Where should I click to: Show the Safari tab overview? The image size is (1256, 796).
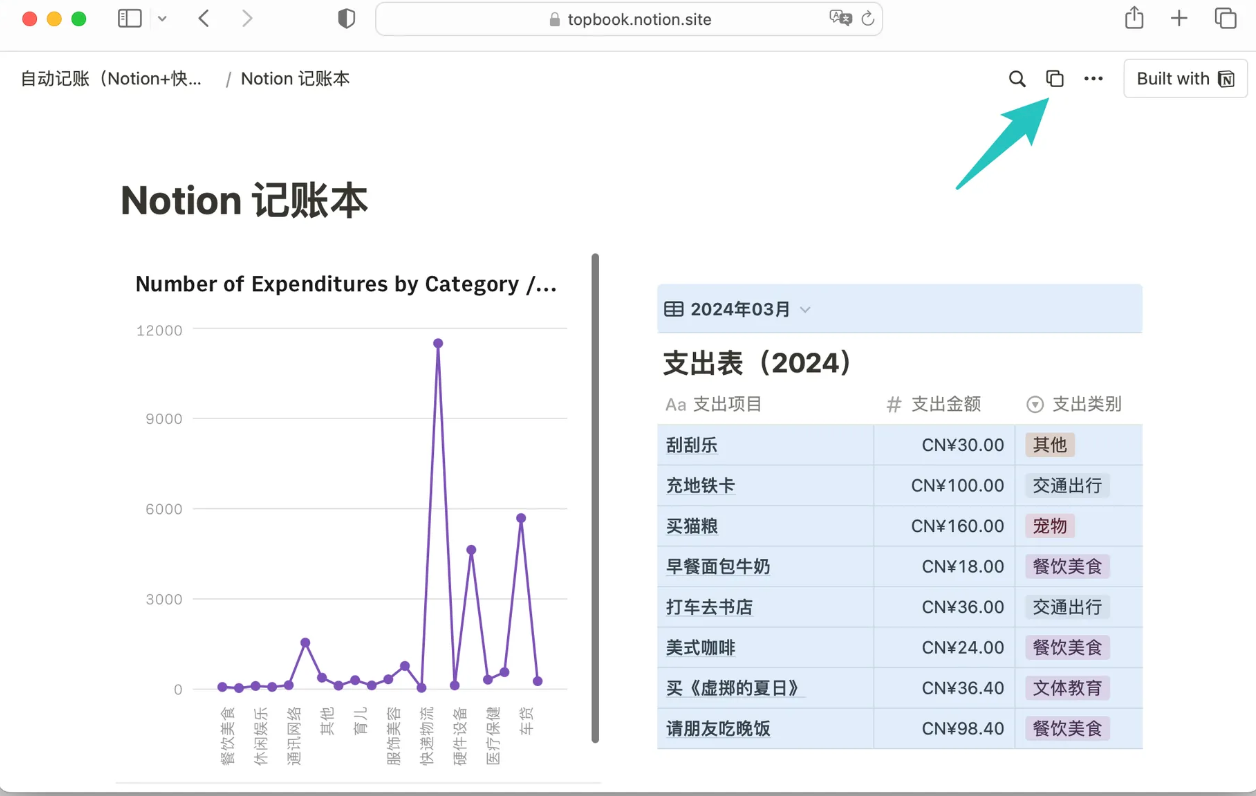tap(1225, 18)
